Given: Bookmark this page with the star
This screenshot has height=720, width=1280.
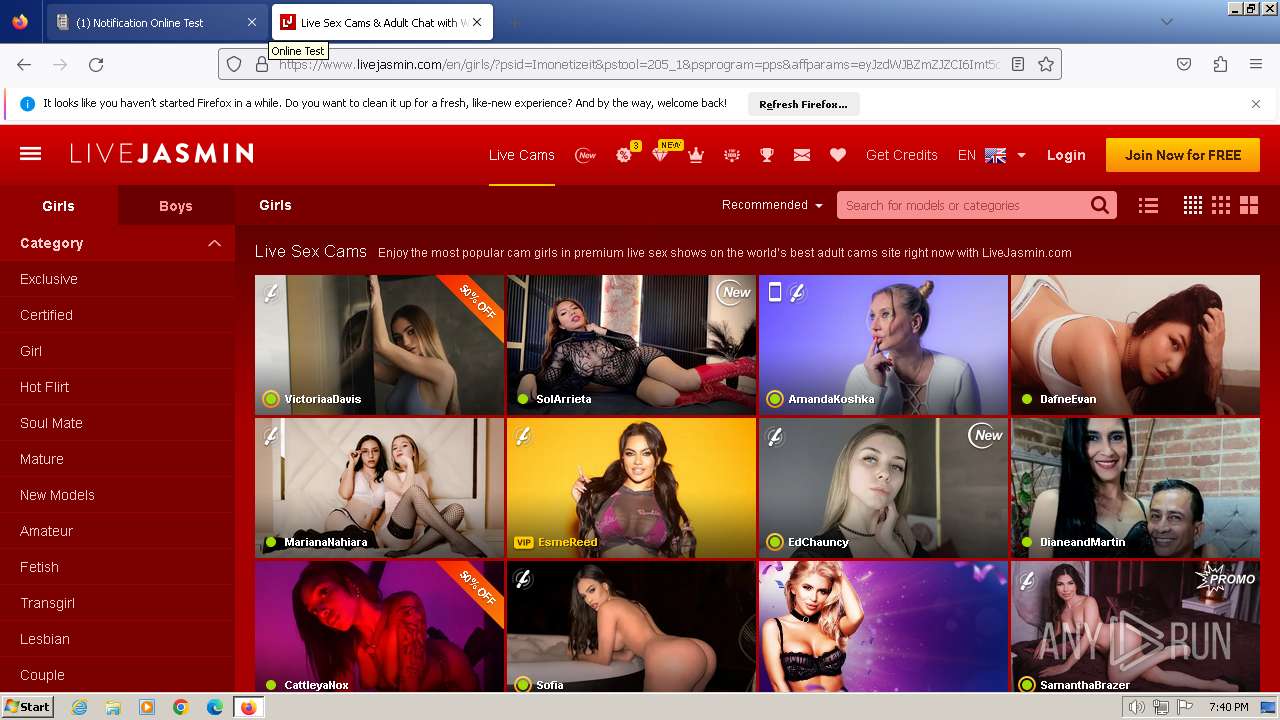Looking at the screenshot, I should [x=1046, y=64].
